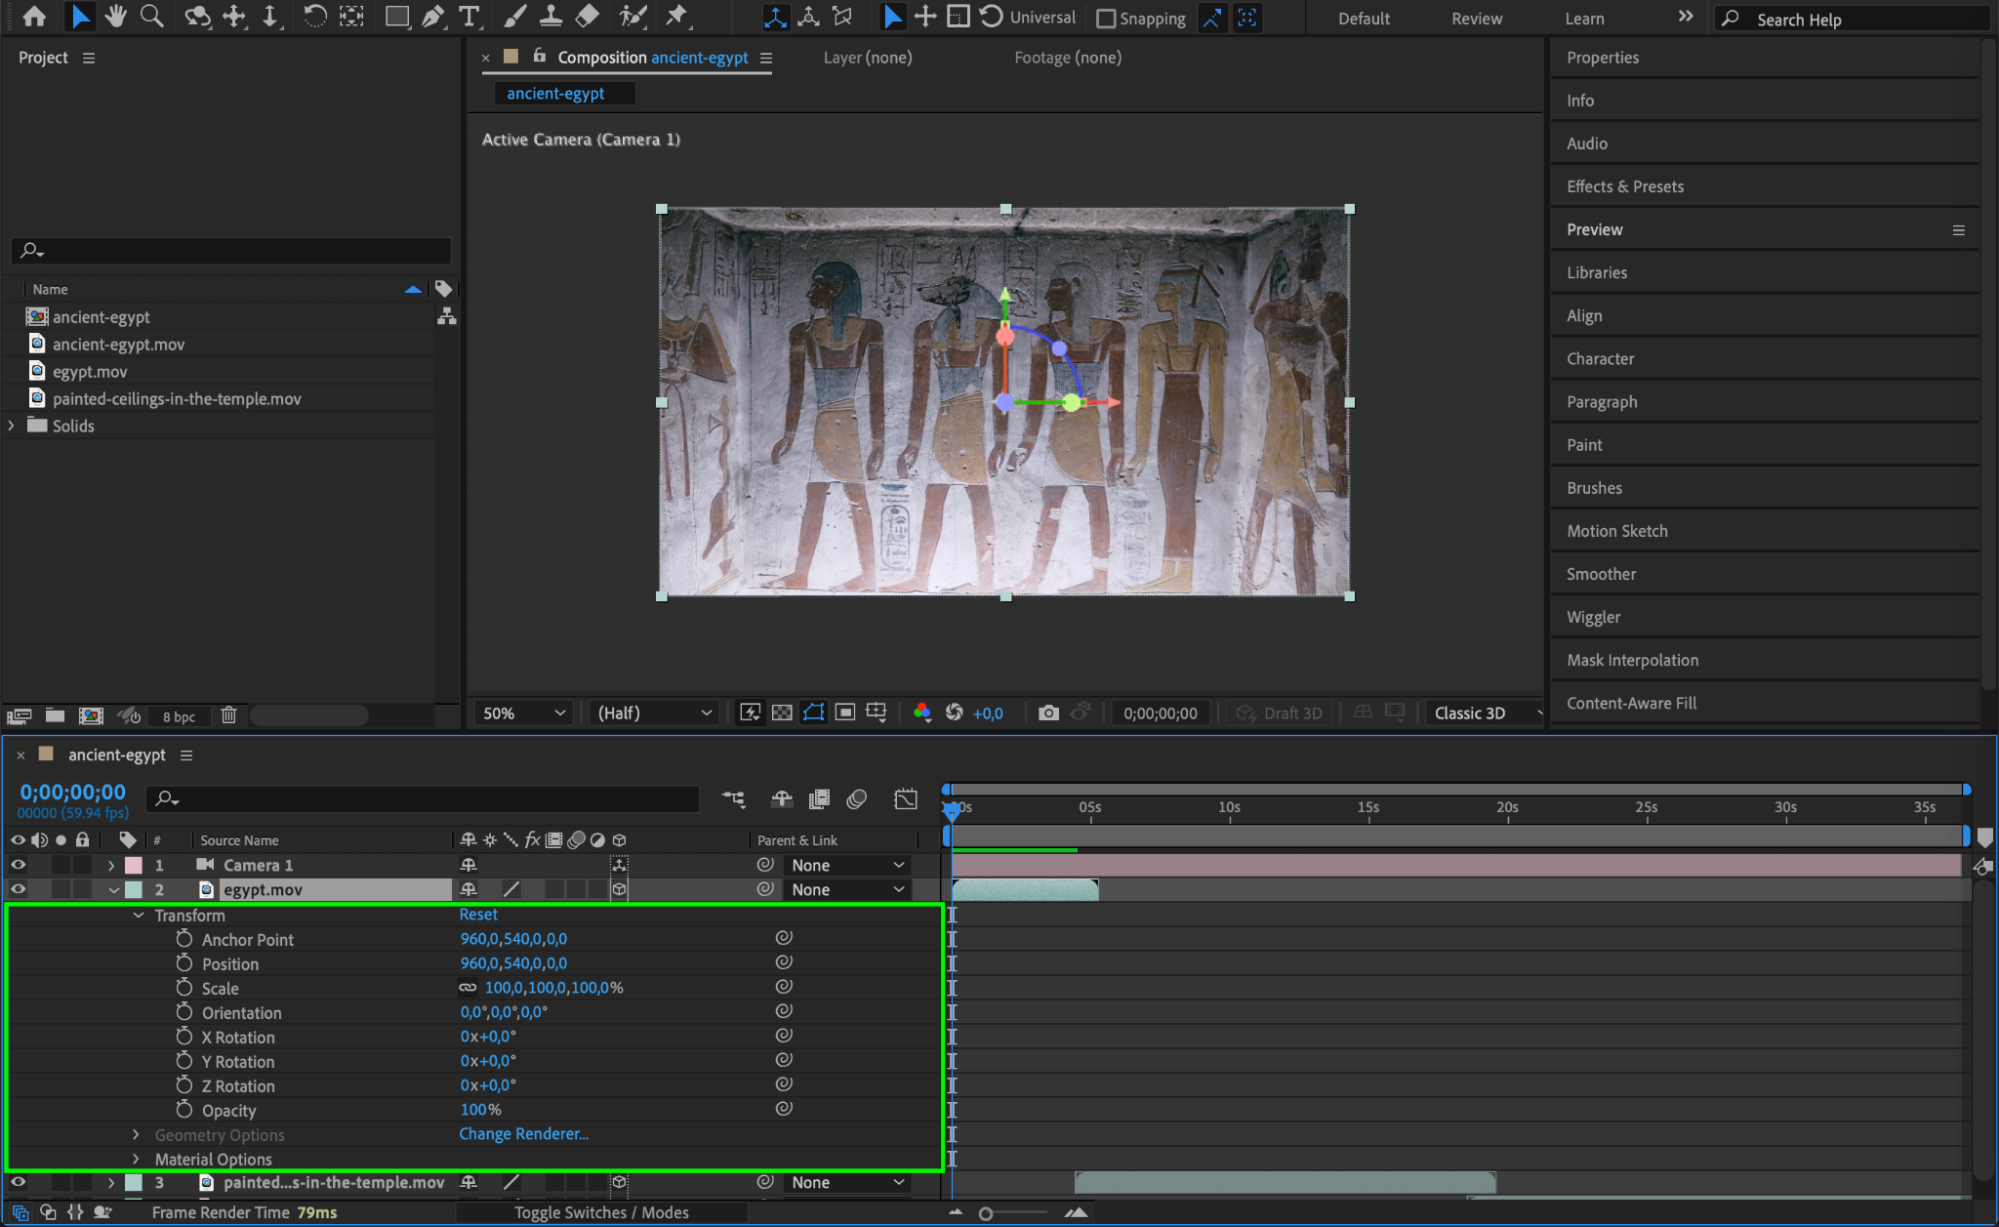Enable the Snapping checkbox

pos(1106,18)
